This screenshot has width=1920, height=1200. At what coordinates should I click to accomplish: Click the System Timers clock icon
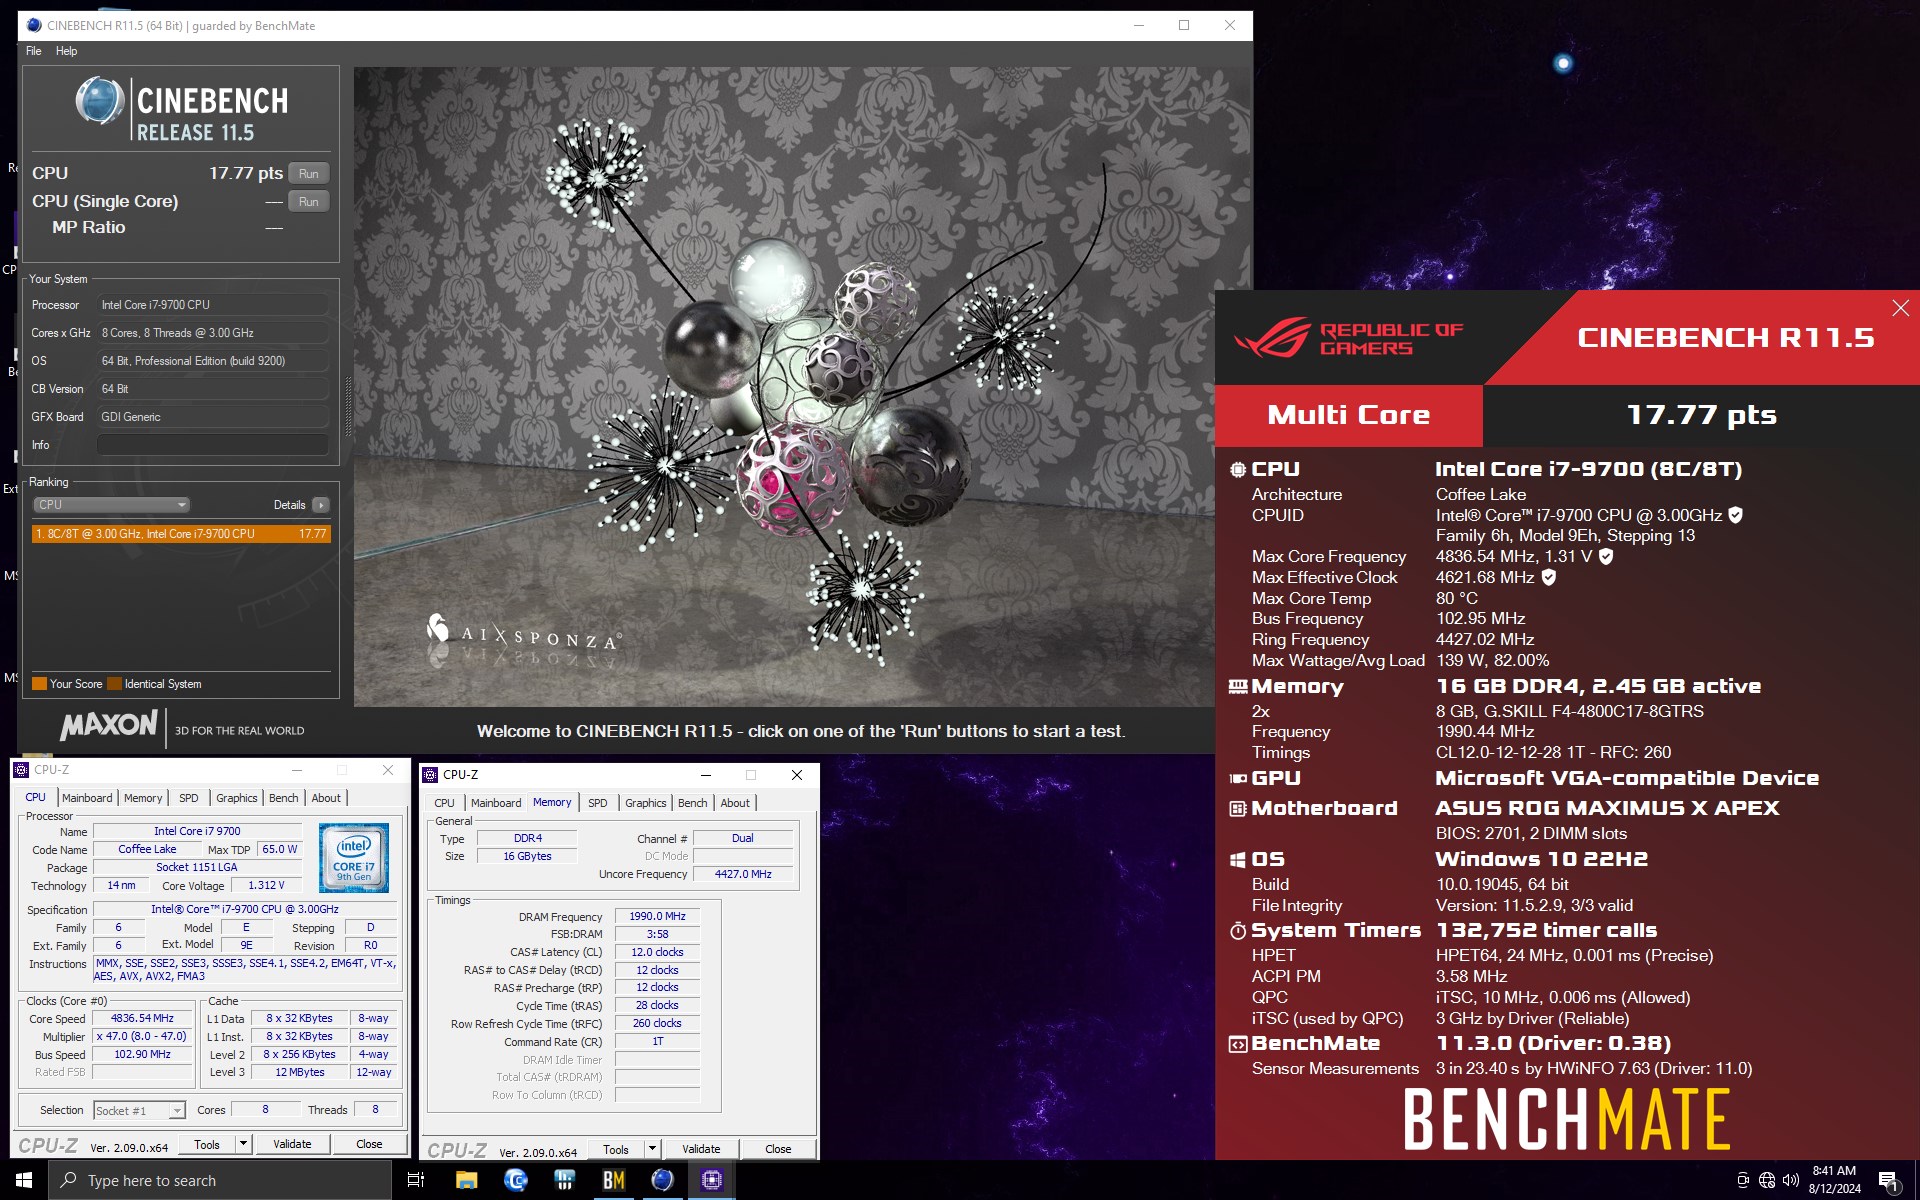(x=1238, y=931)
